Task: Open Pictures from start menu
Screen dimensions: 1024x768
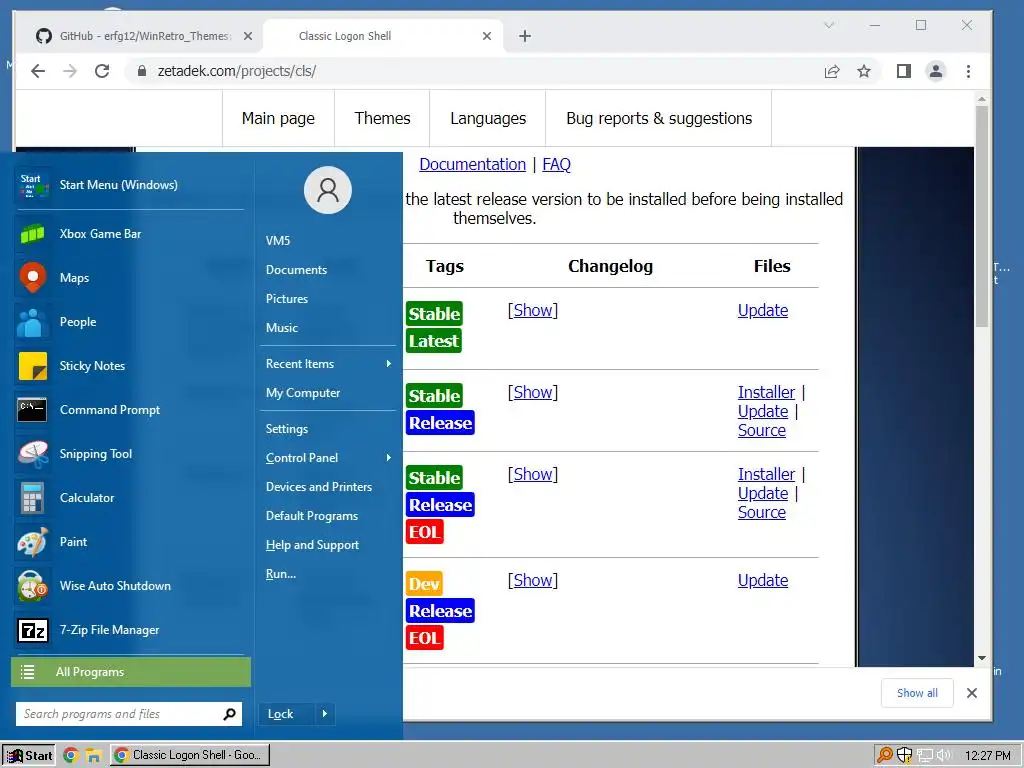Action: (287, 298)
